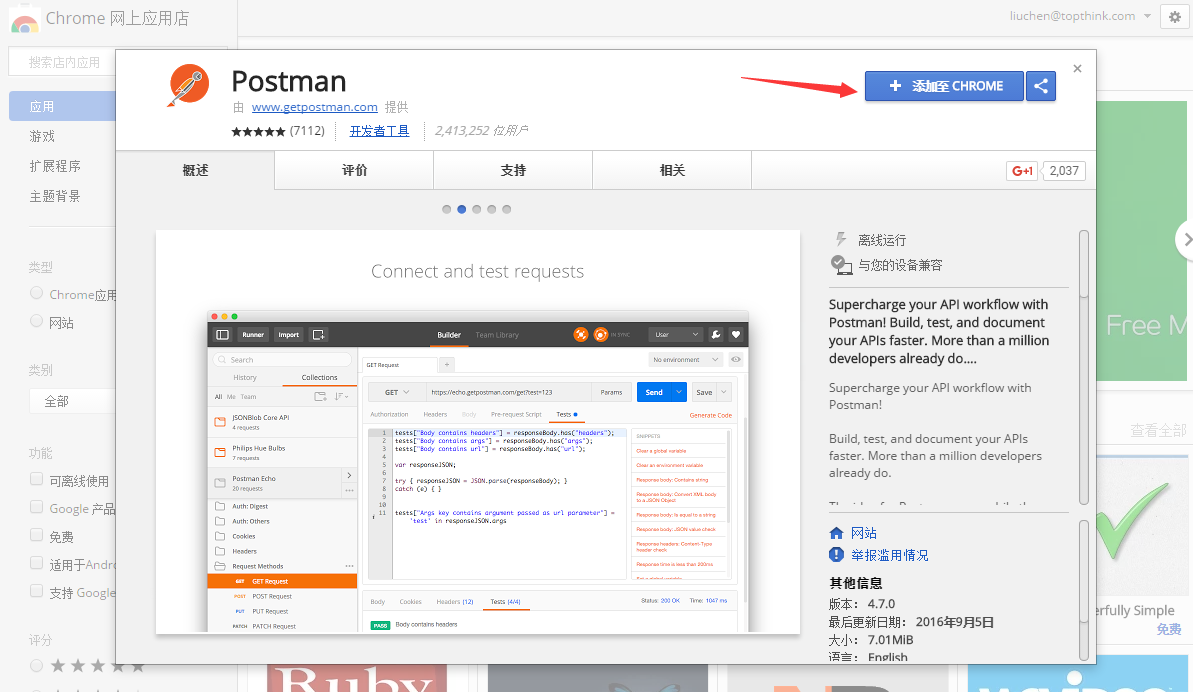Screen dimensions: 1193x692
Task: Click the 举报滥用情况 link
Action: click(889, 555)
